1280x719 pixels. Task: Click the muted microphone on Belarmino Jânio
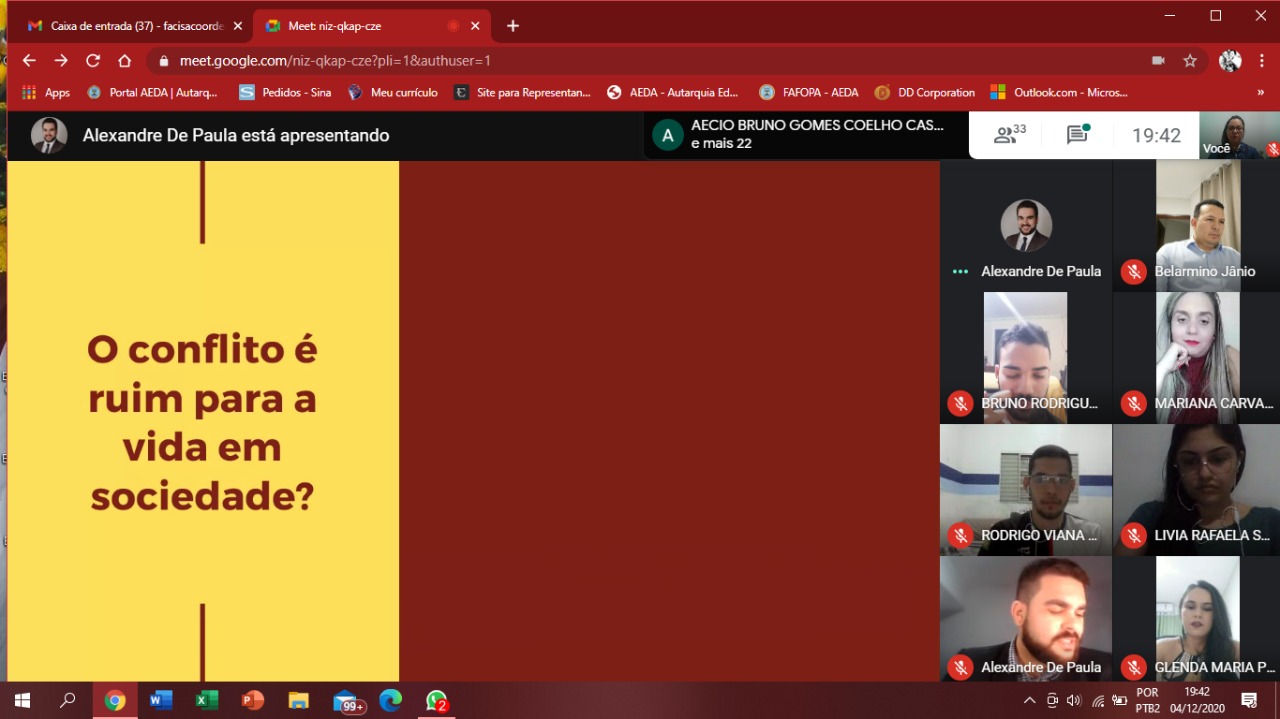(x=1133, y=272)
